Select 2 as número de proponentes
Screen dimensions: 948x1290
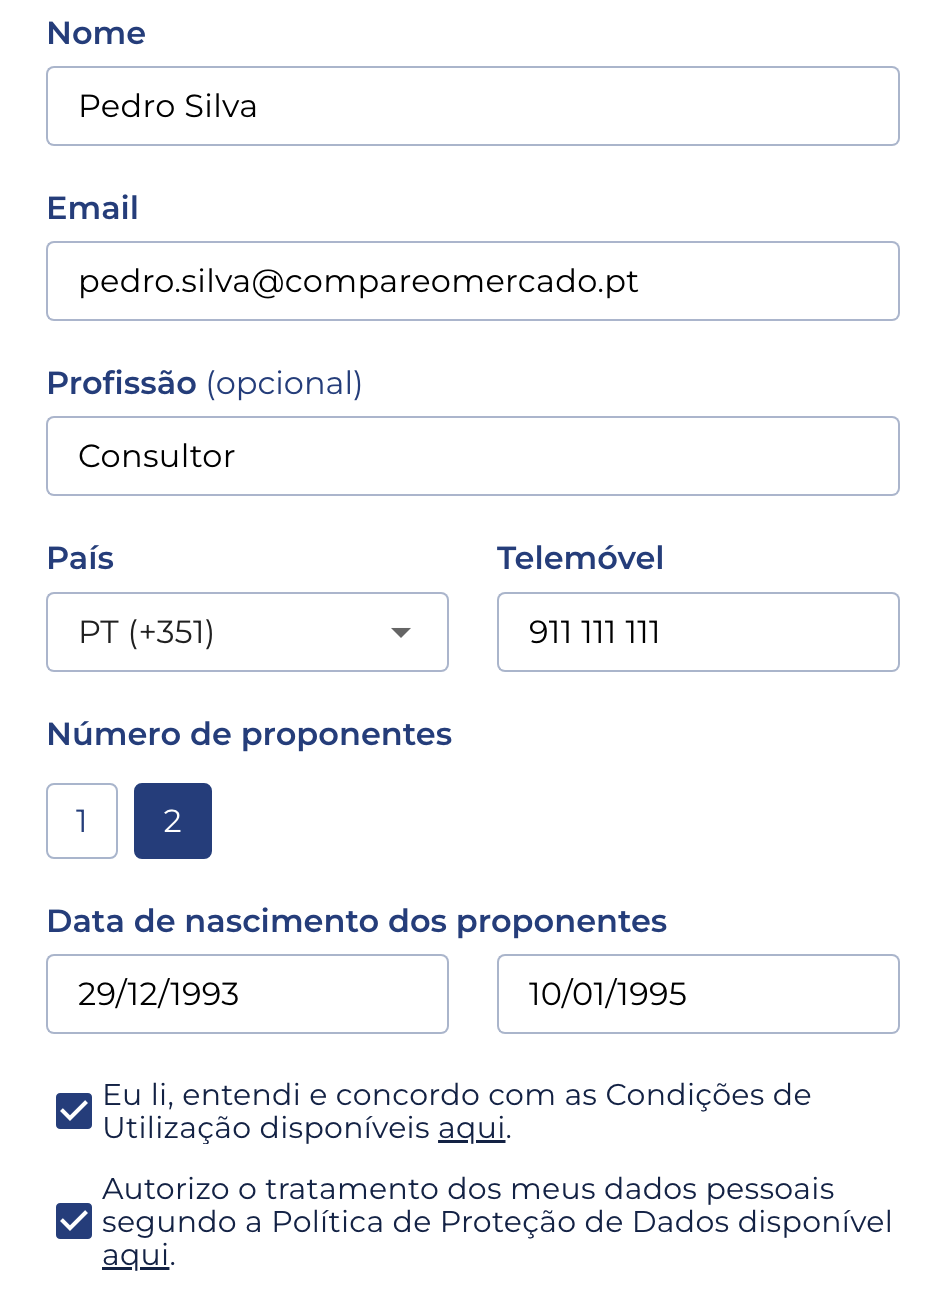tap(172, 820)
